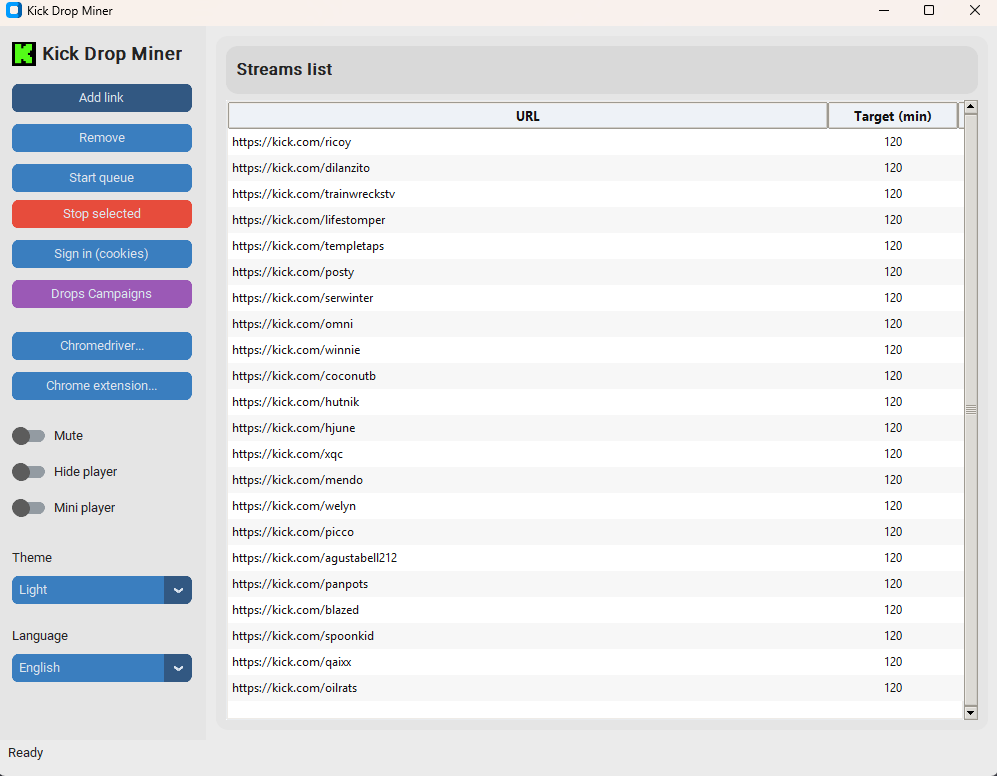Enable the Hide player switch
Screen dimensions: 997x776
pyautogui.click(x=29, y=472)
